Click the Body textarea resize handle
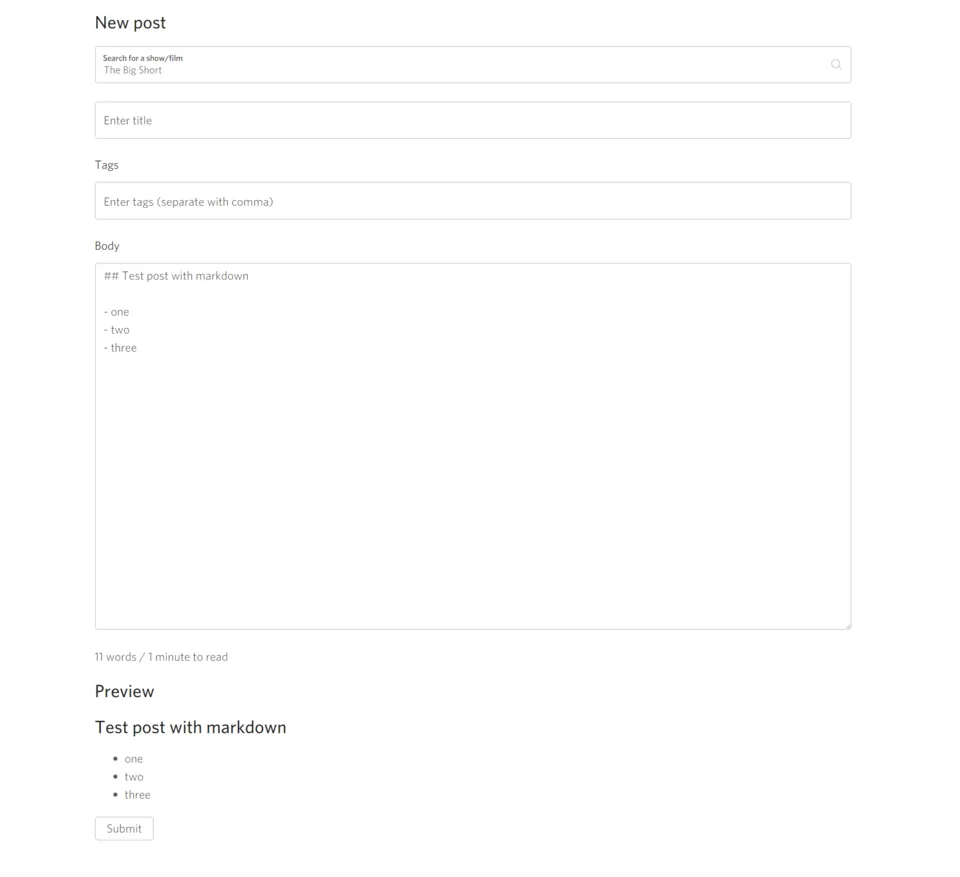Viewport: 960px width, 877px height. tap(847, 625)
